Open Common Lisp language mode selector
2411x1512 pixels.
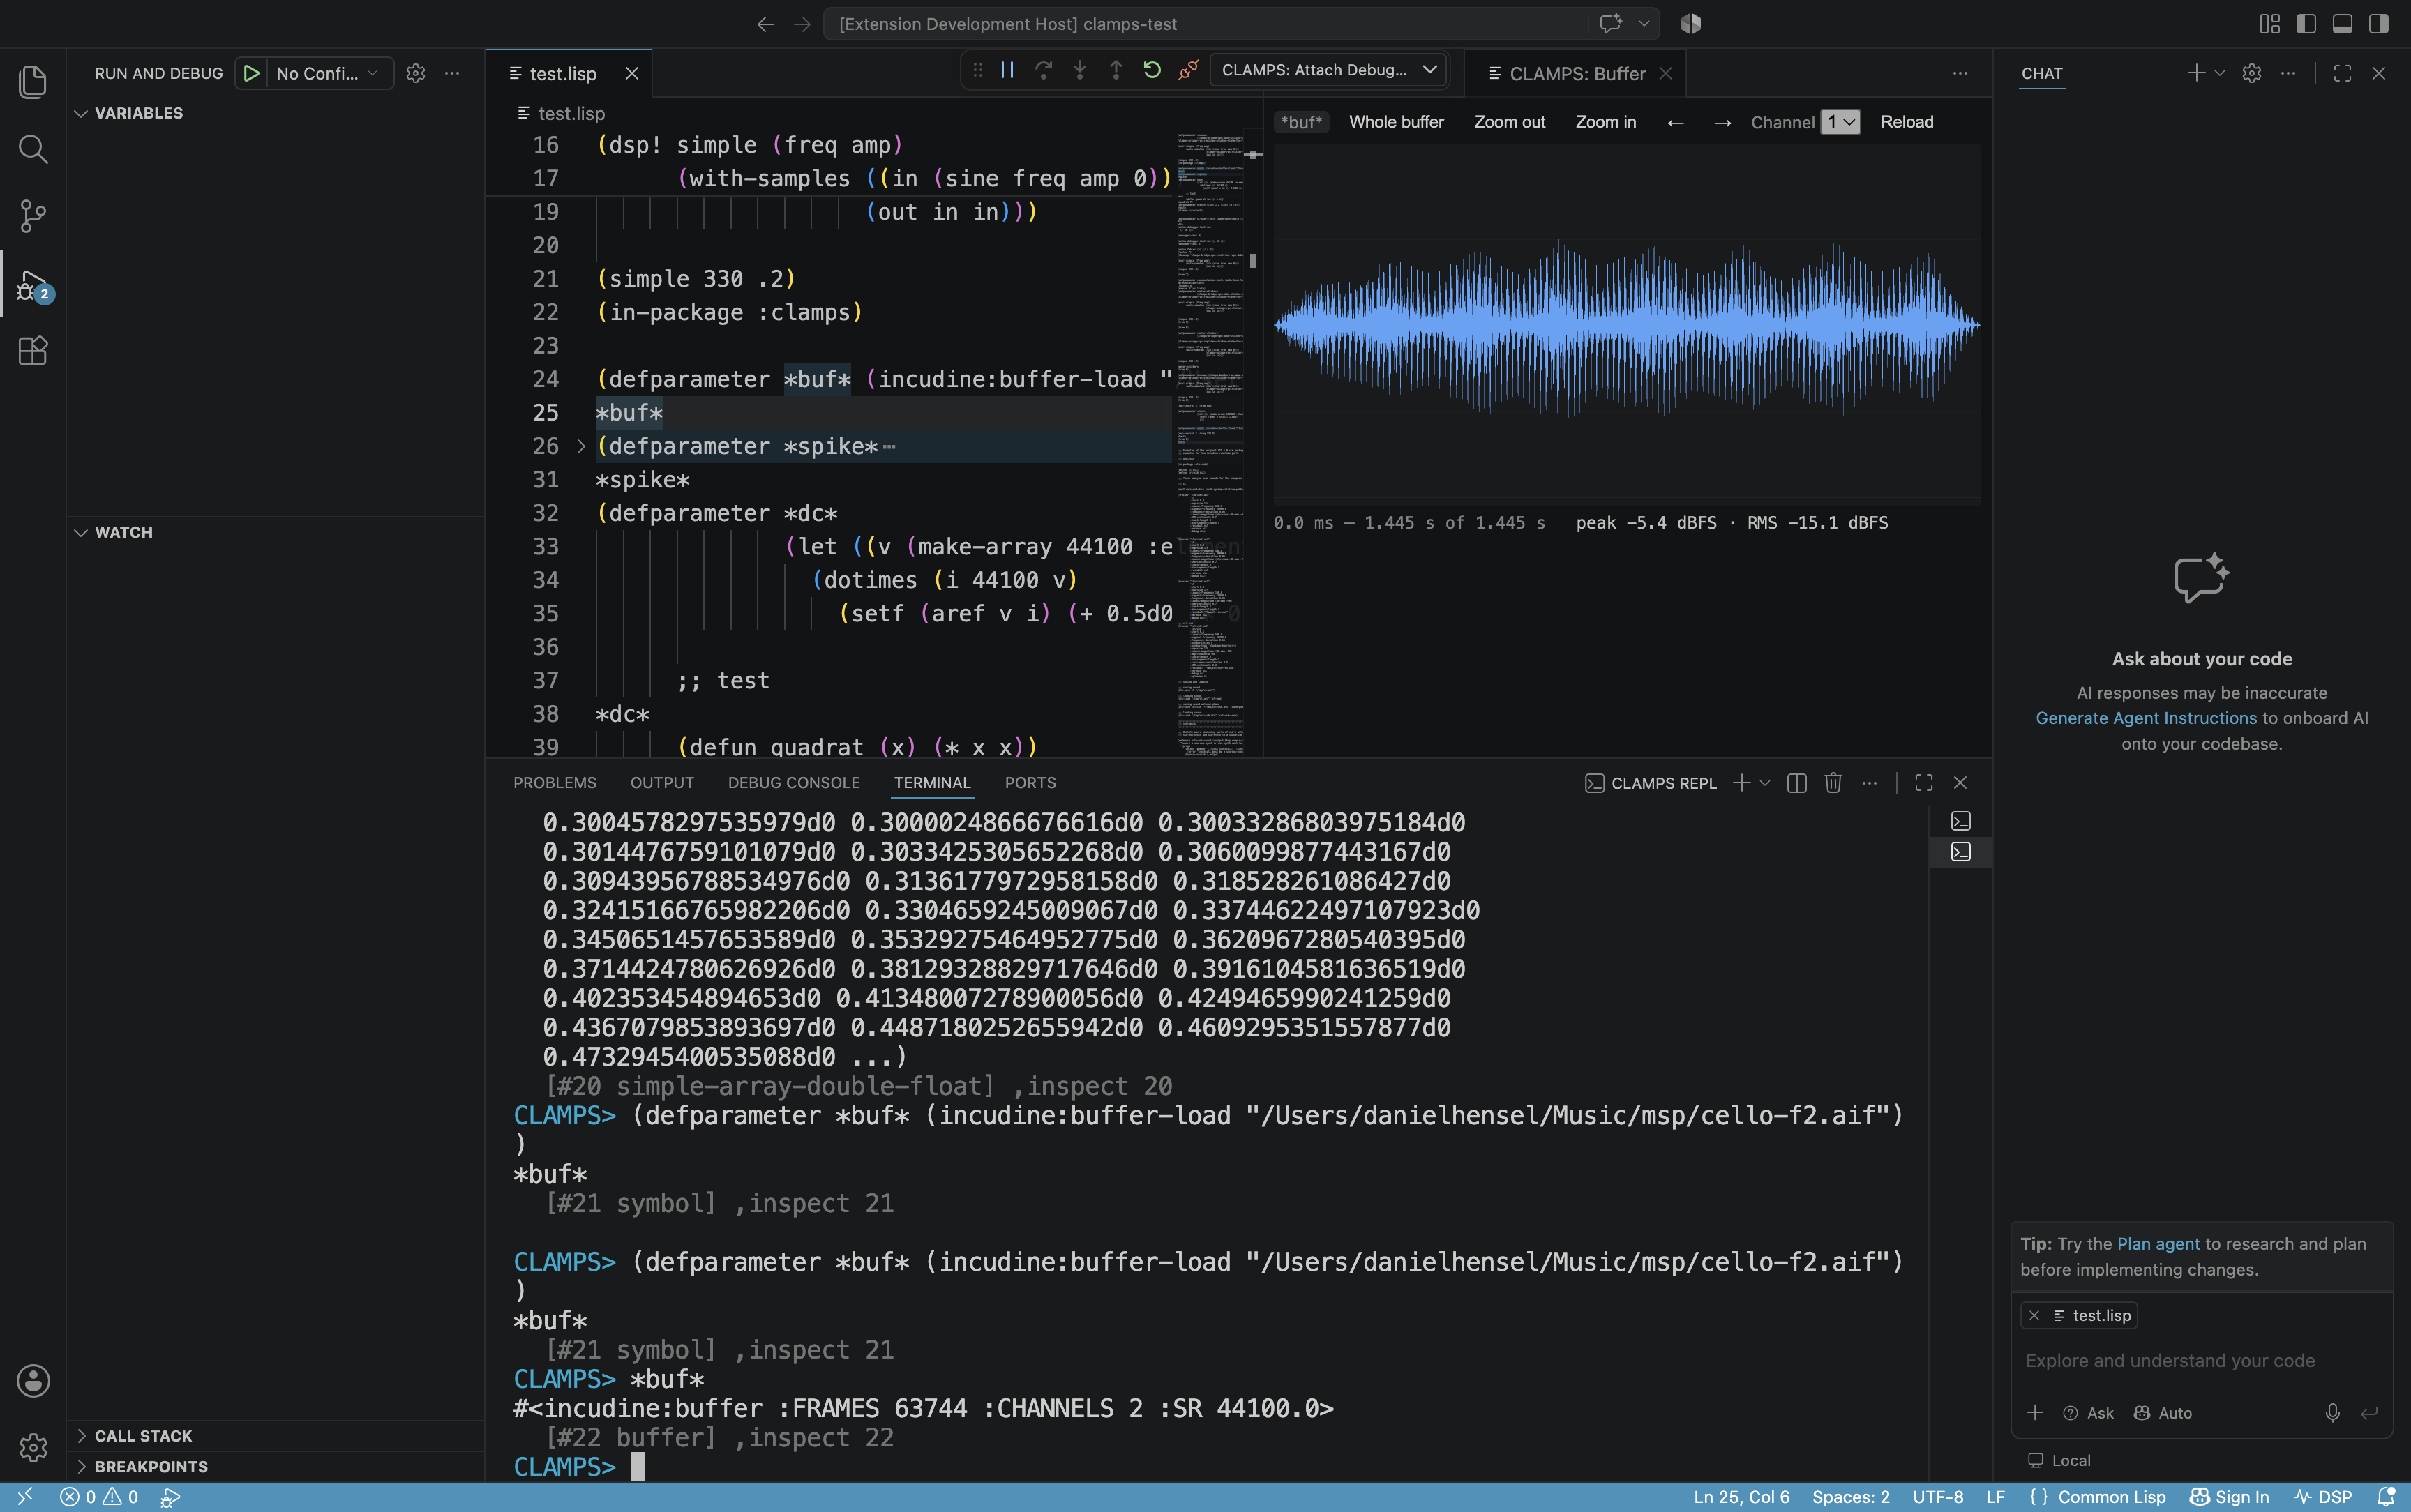[x=2111, y=1497]
